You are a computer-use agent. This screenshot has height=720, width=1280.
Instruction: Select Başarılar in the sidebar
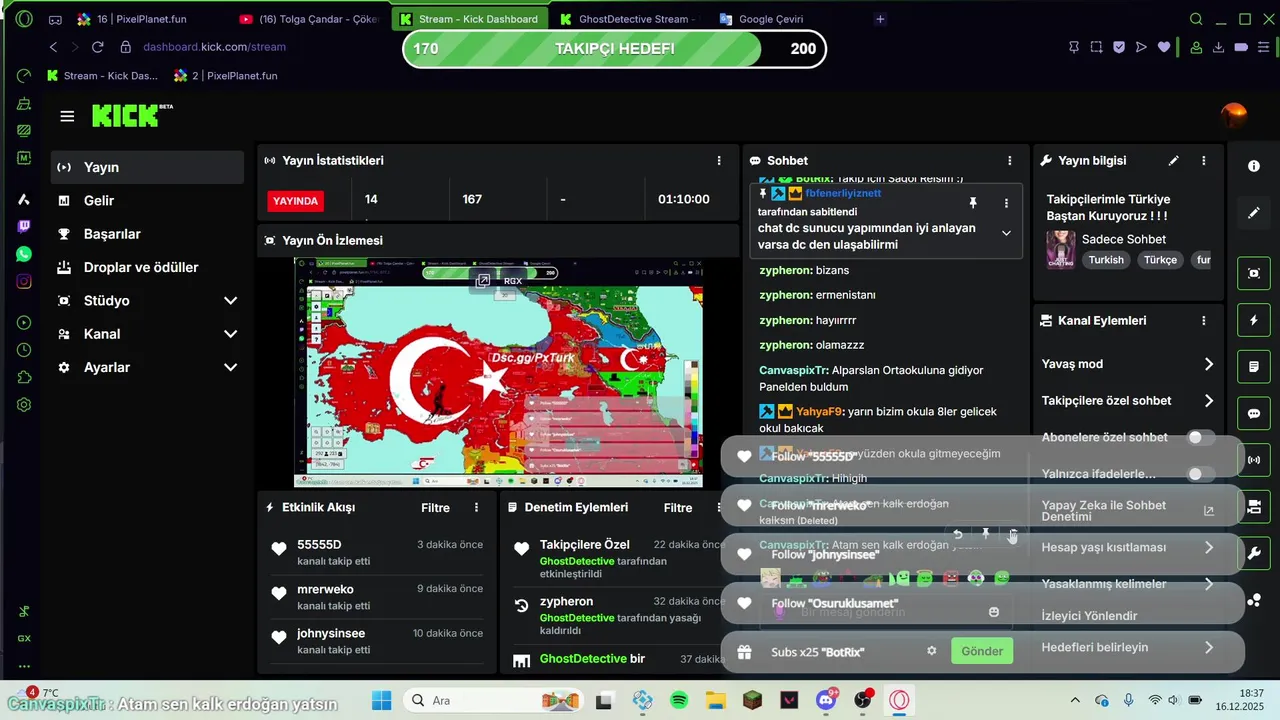[147, 234]
